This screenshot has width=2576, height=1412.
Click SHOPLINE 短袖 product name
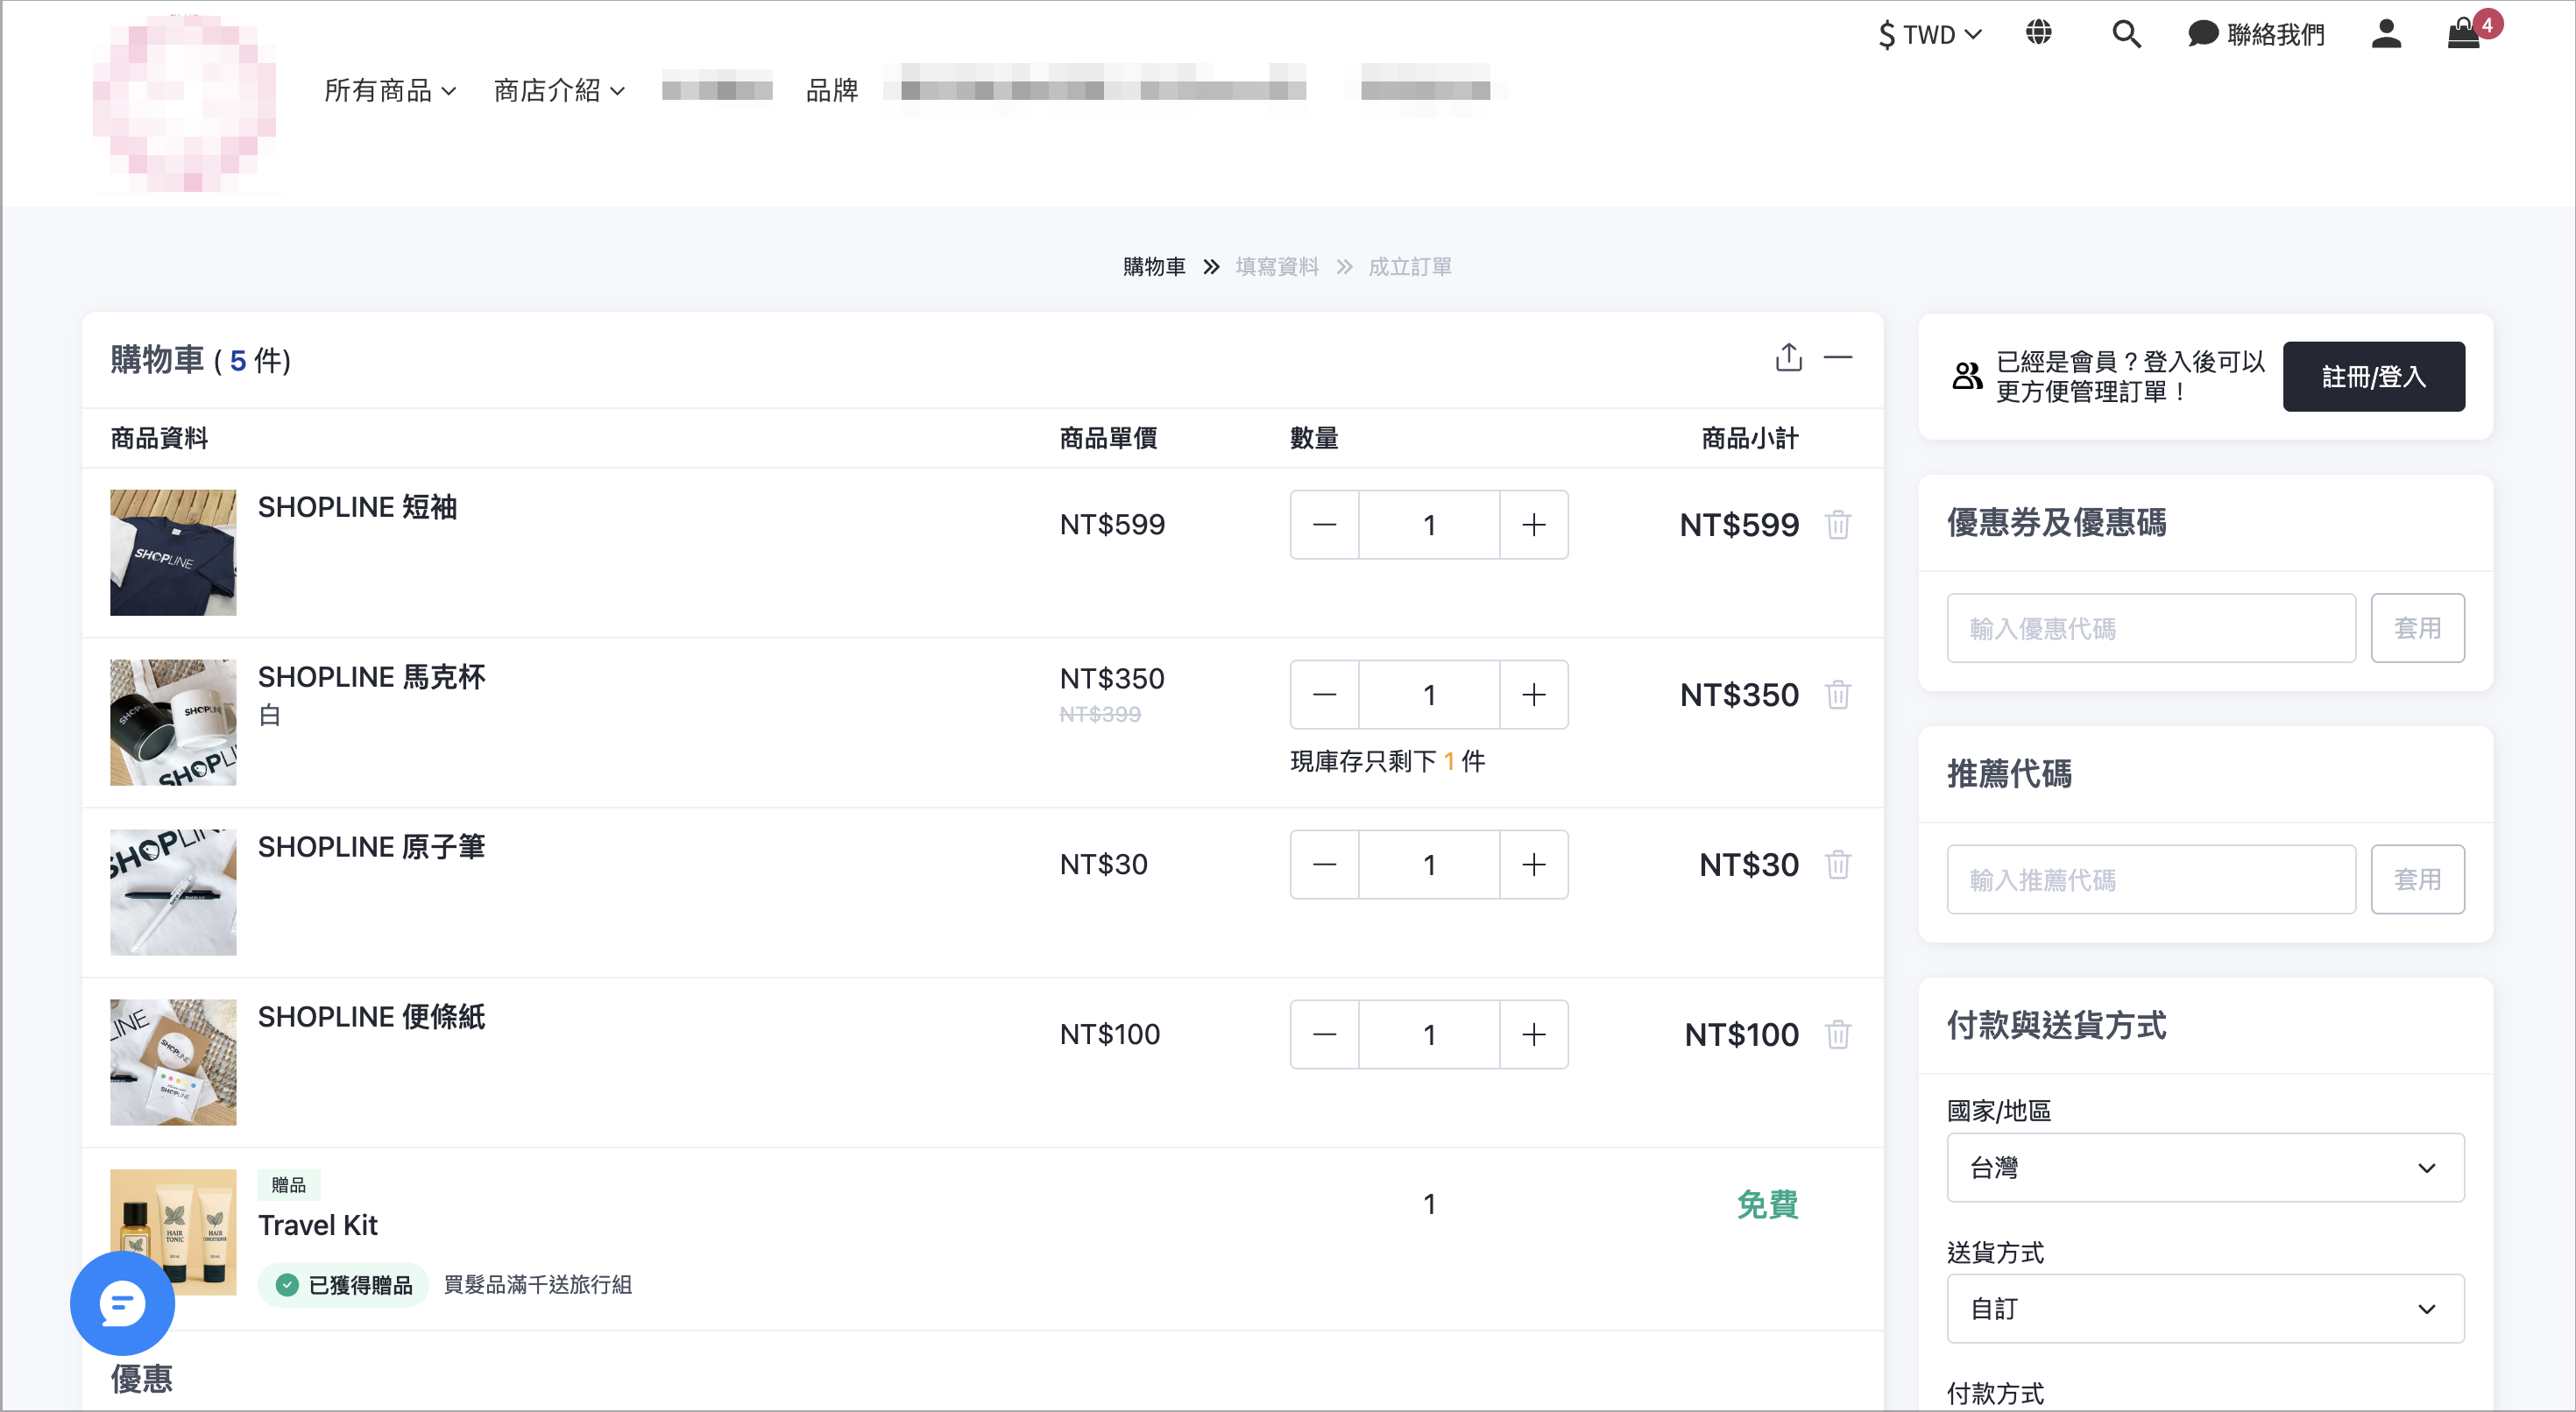coord(357,507)
